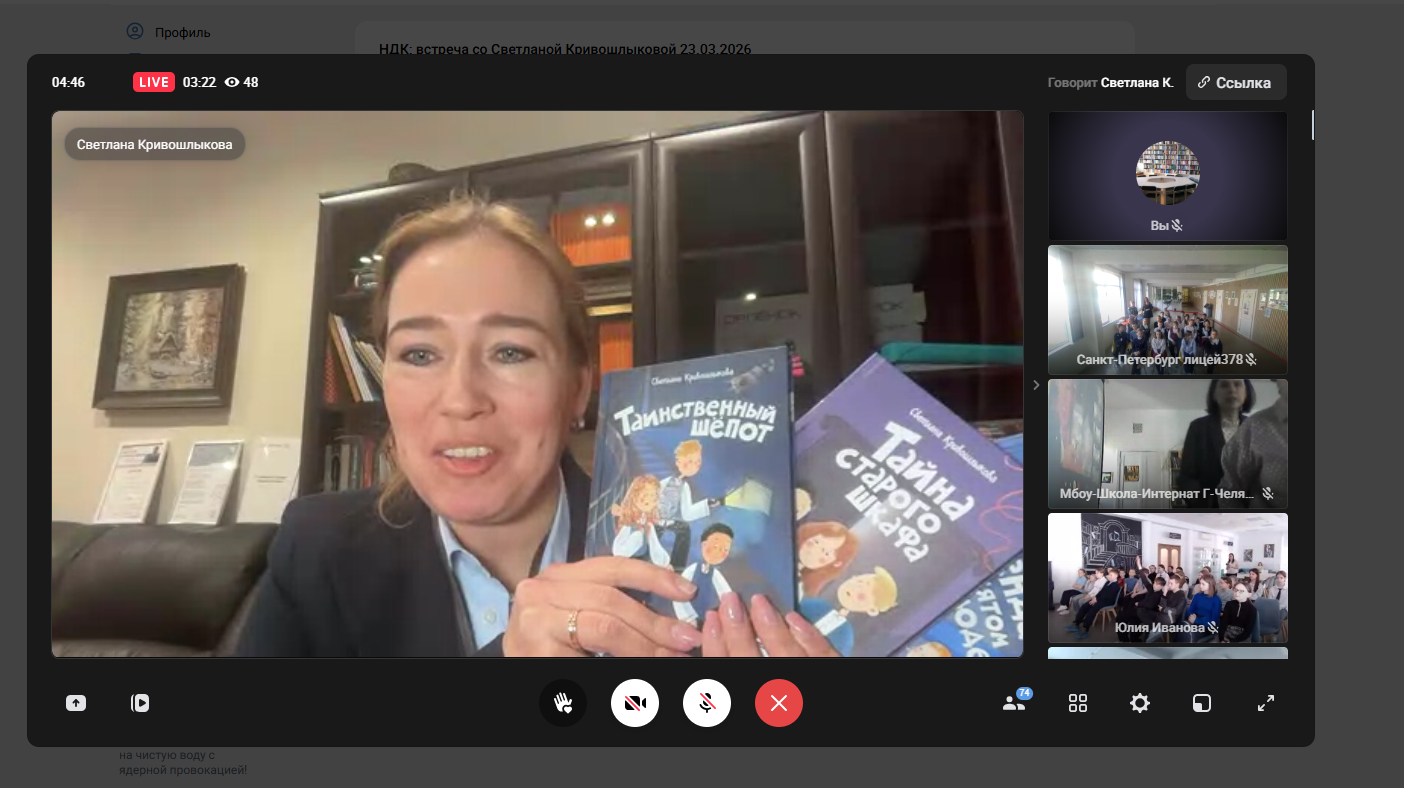Open the media playback icon

pos(140,703)
